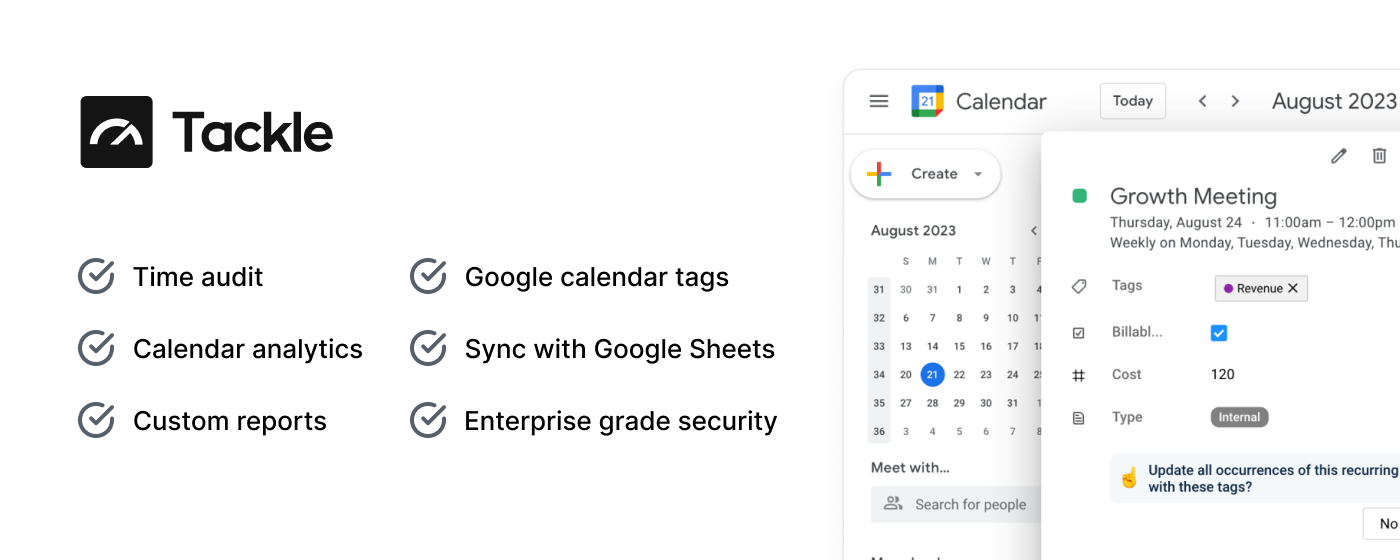Viewport: 1400px width, 560px height.
Task: Click the Tackle speedometer logo
Action: point(117,132)
